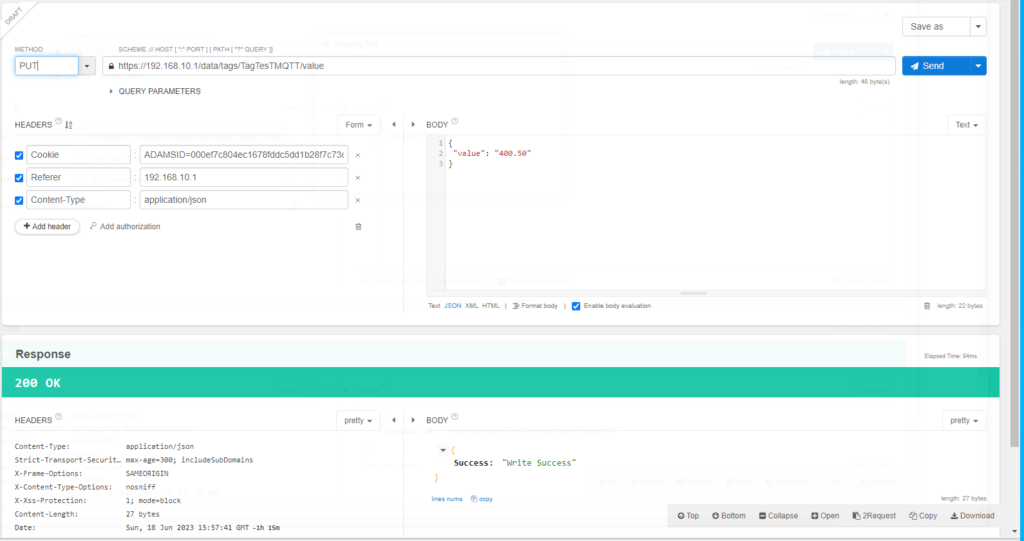
Task: Click the Save as button
Action: [936, 26]
